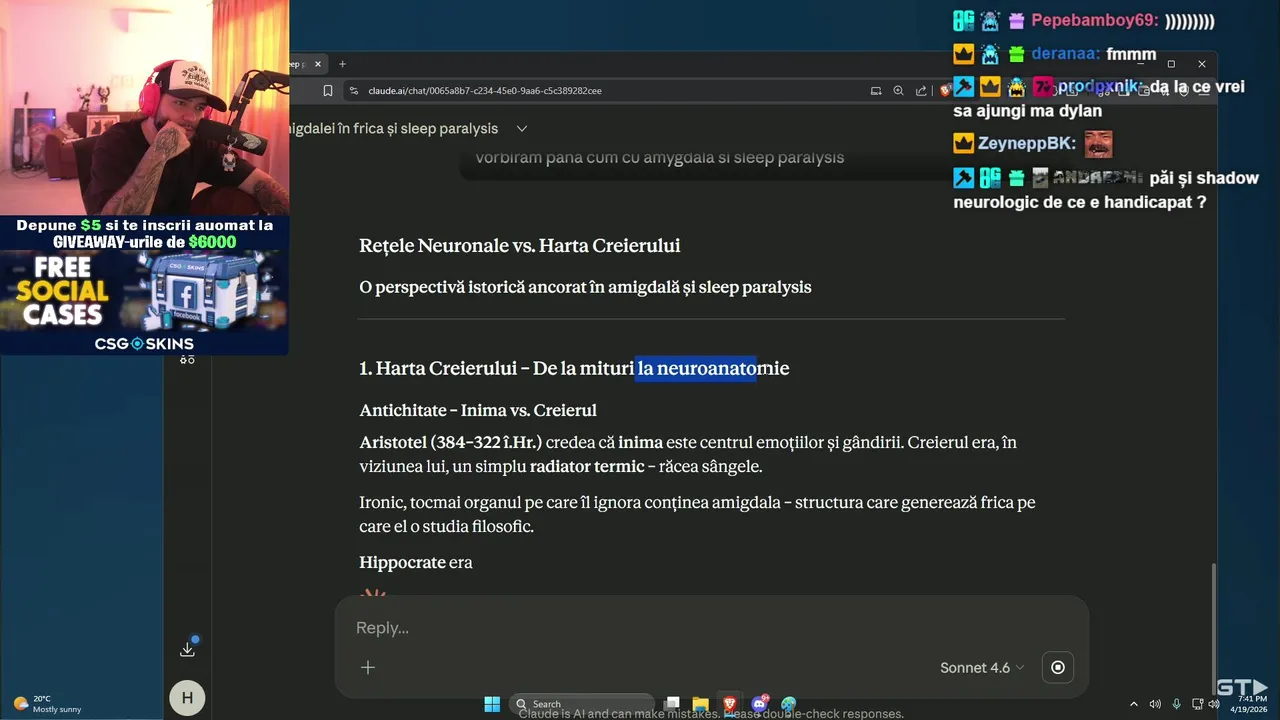
Task: Click chat username deranaa
Action: point(1066,54)
